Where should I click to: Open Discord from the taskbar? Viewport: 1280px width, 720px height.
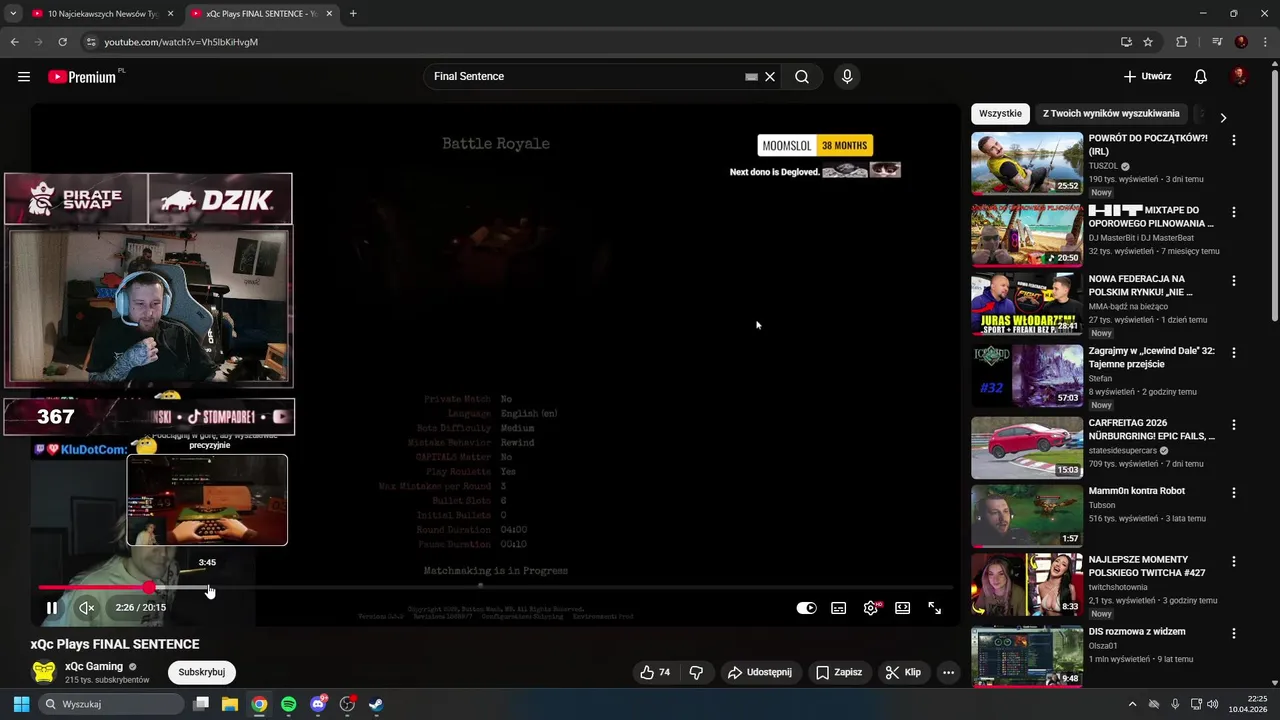pyautogui.click(x=318, y=704)
